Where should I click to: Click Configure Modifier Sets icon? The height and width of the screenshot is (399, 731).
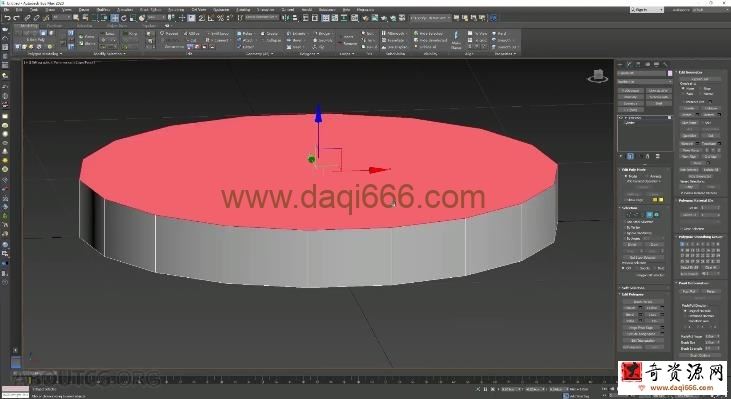click(x=658, y=157)
